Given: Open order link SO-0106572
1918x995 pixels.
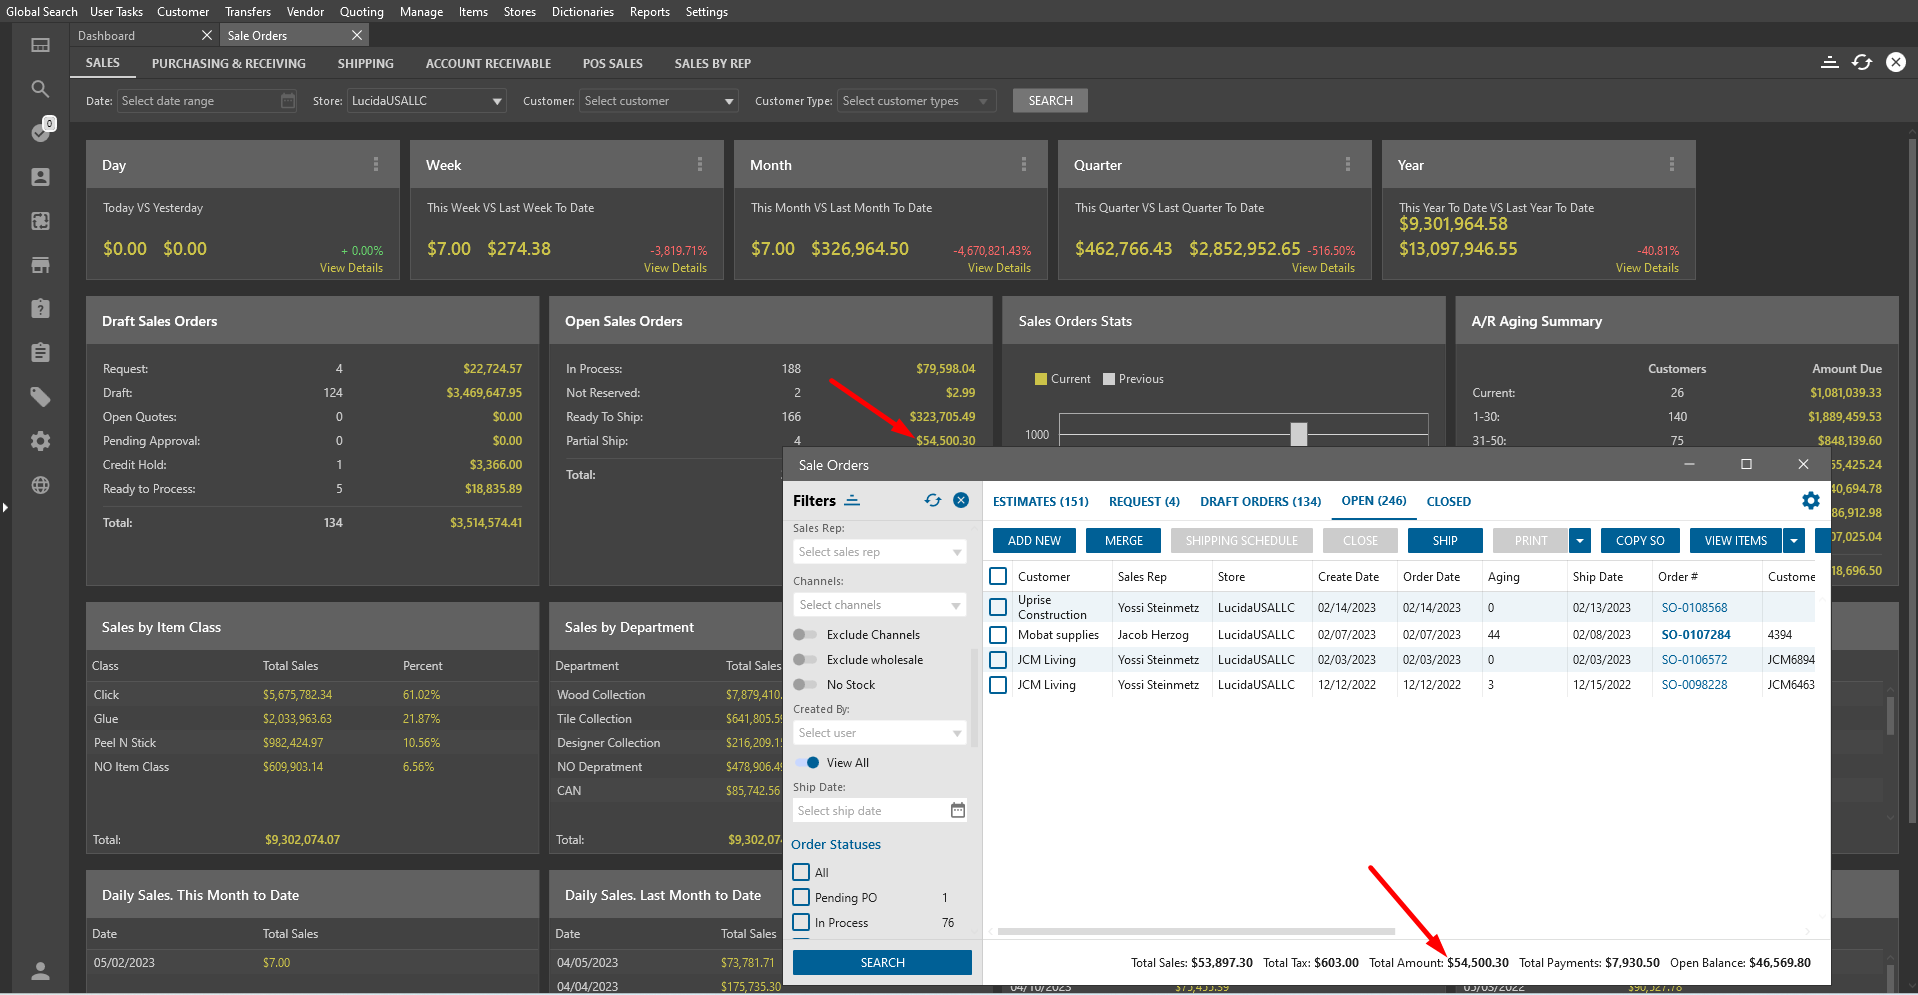Looking at the screenshot, I should (1694, 660).
